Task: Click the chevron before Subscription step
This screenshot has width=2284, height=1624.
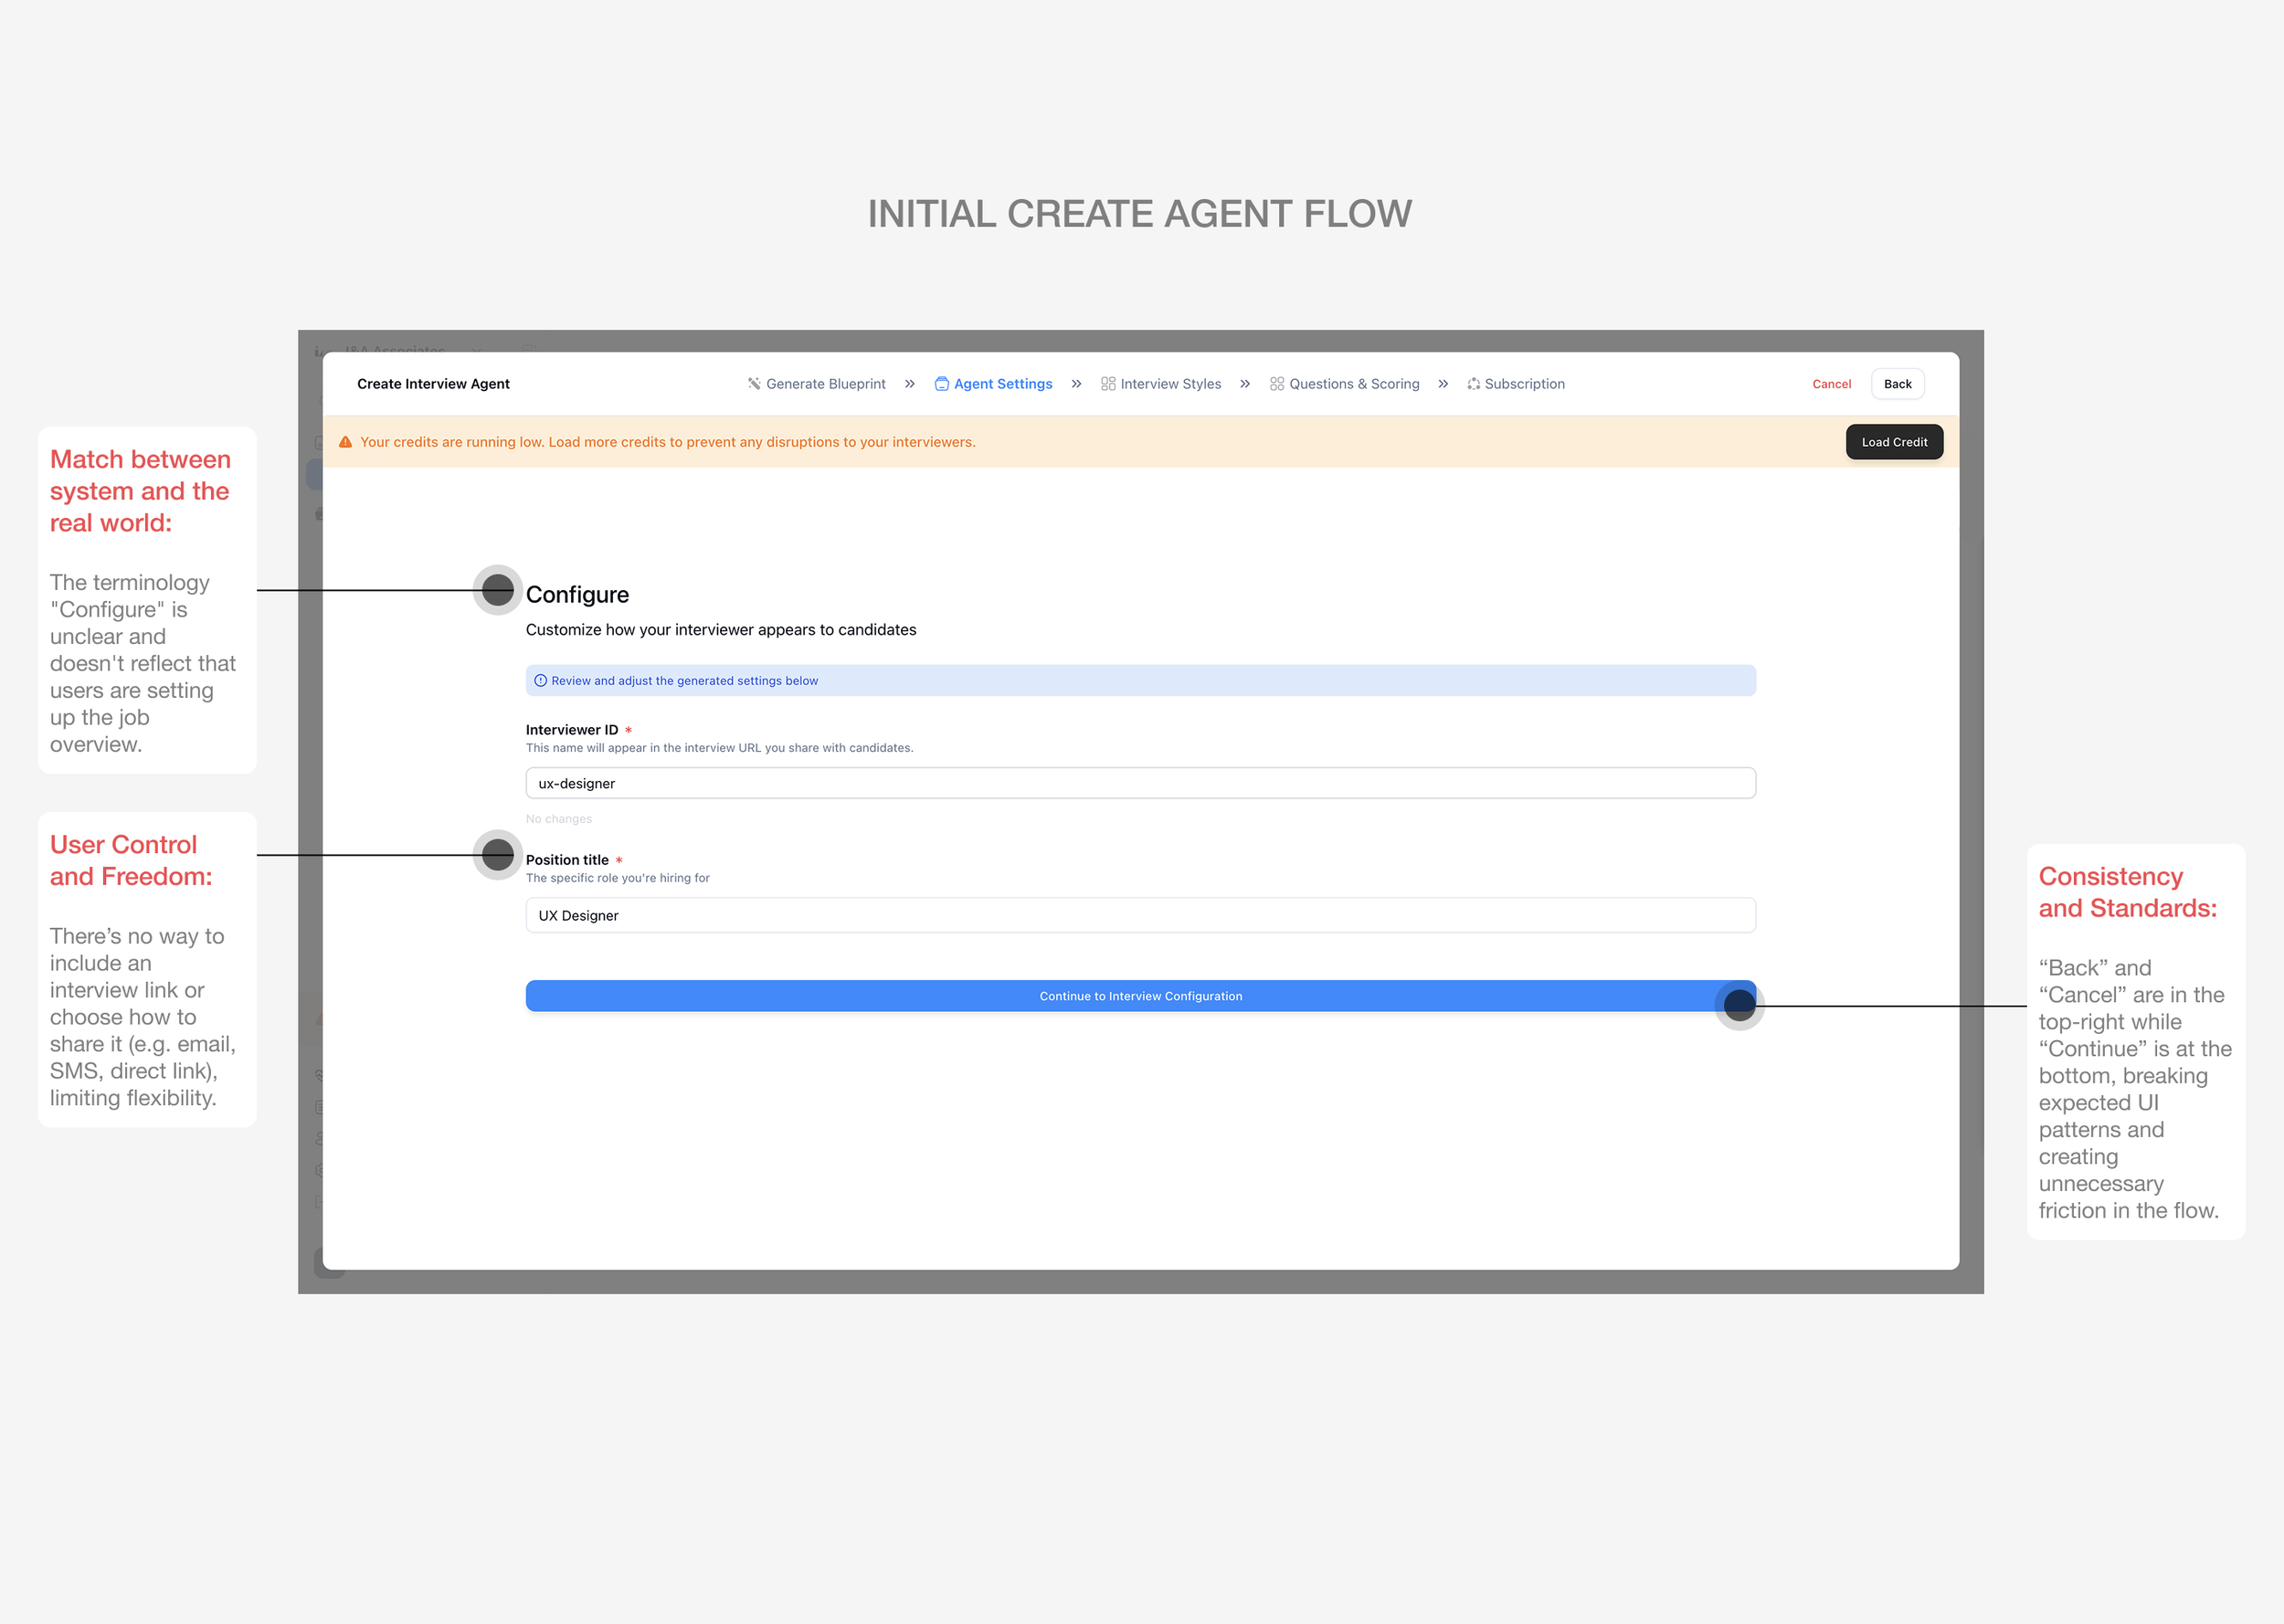Action: coord(1443,384)
